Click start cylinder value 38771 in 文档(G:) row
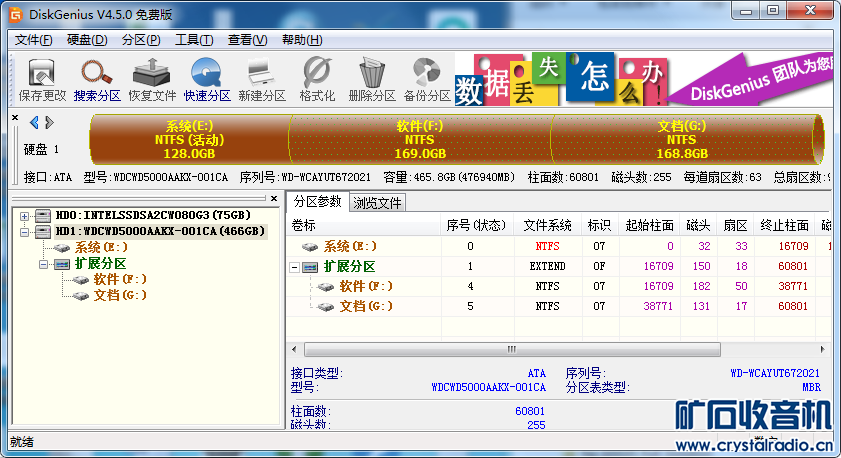Viewport: 841px width, 458px height. (x=658, y=306)
